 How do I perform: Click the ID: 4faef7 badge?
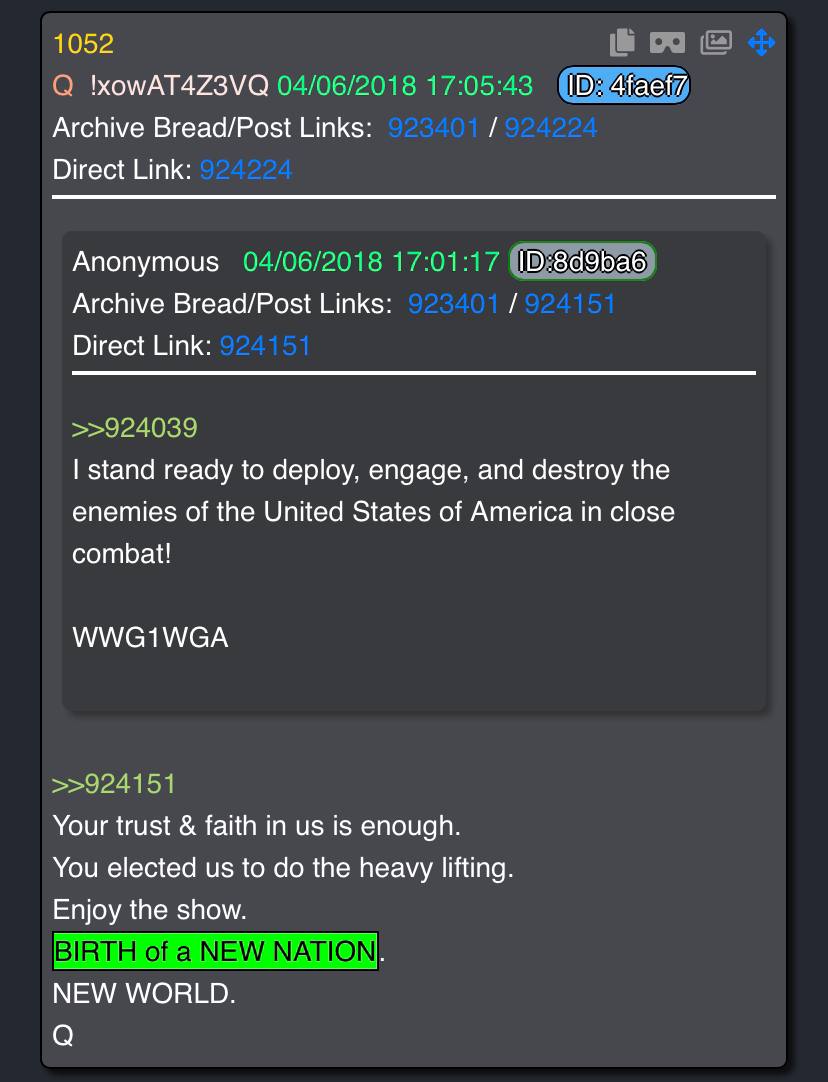pos(624,86)
